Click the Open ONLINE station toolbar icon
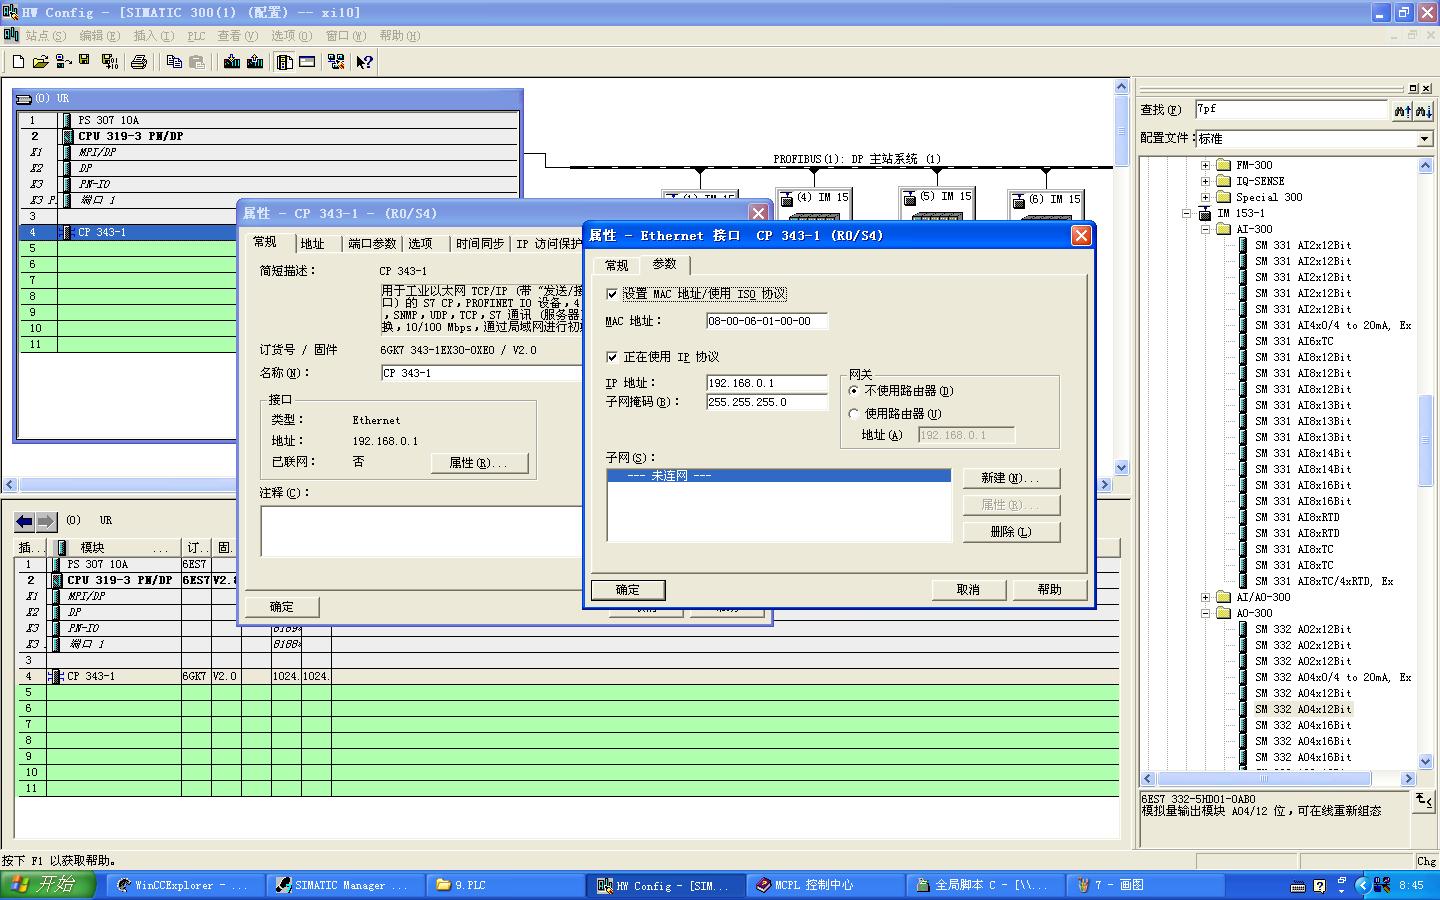The height and width of the screenshot is (900, 1440). [63, 62]
